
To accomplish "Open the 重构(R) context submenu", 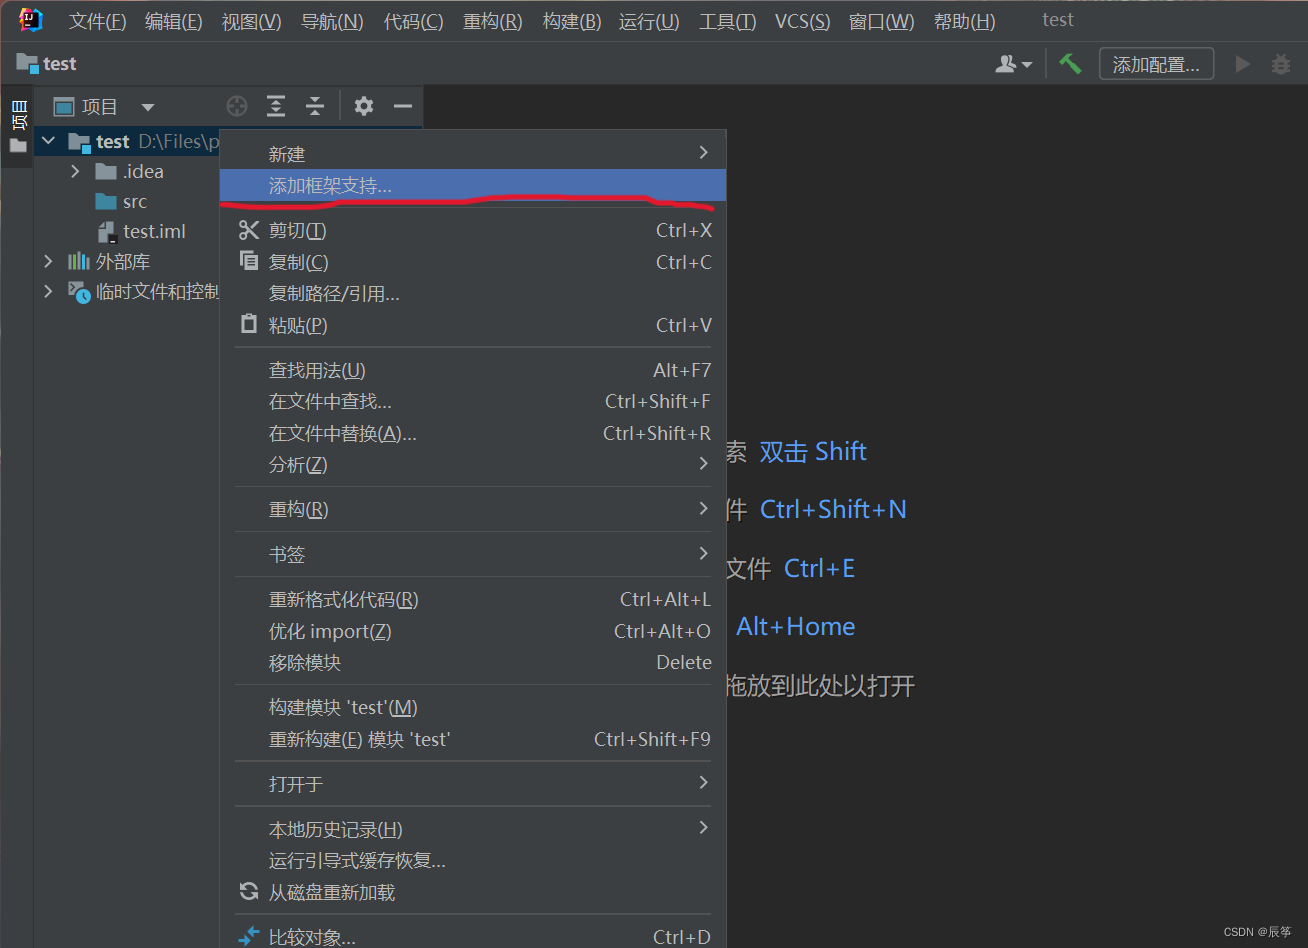I will (473, 509).
